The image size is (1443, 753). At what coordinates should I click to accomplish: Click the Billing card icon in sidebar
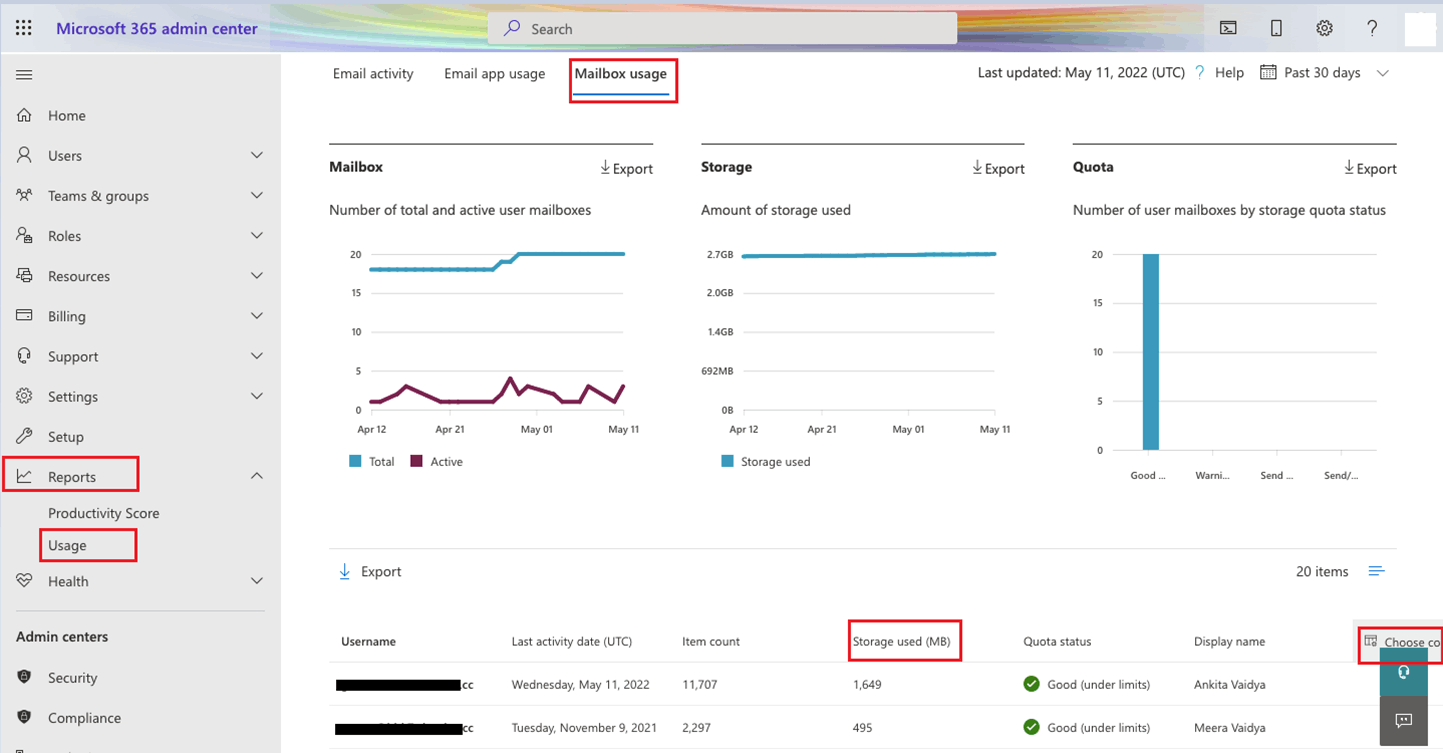(x=25, y=315)
